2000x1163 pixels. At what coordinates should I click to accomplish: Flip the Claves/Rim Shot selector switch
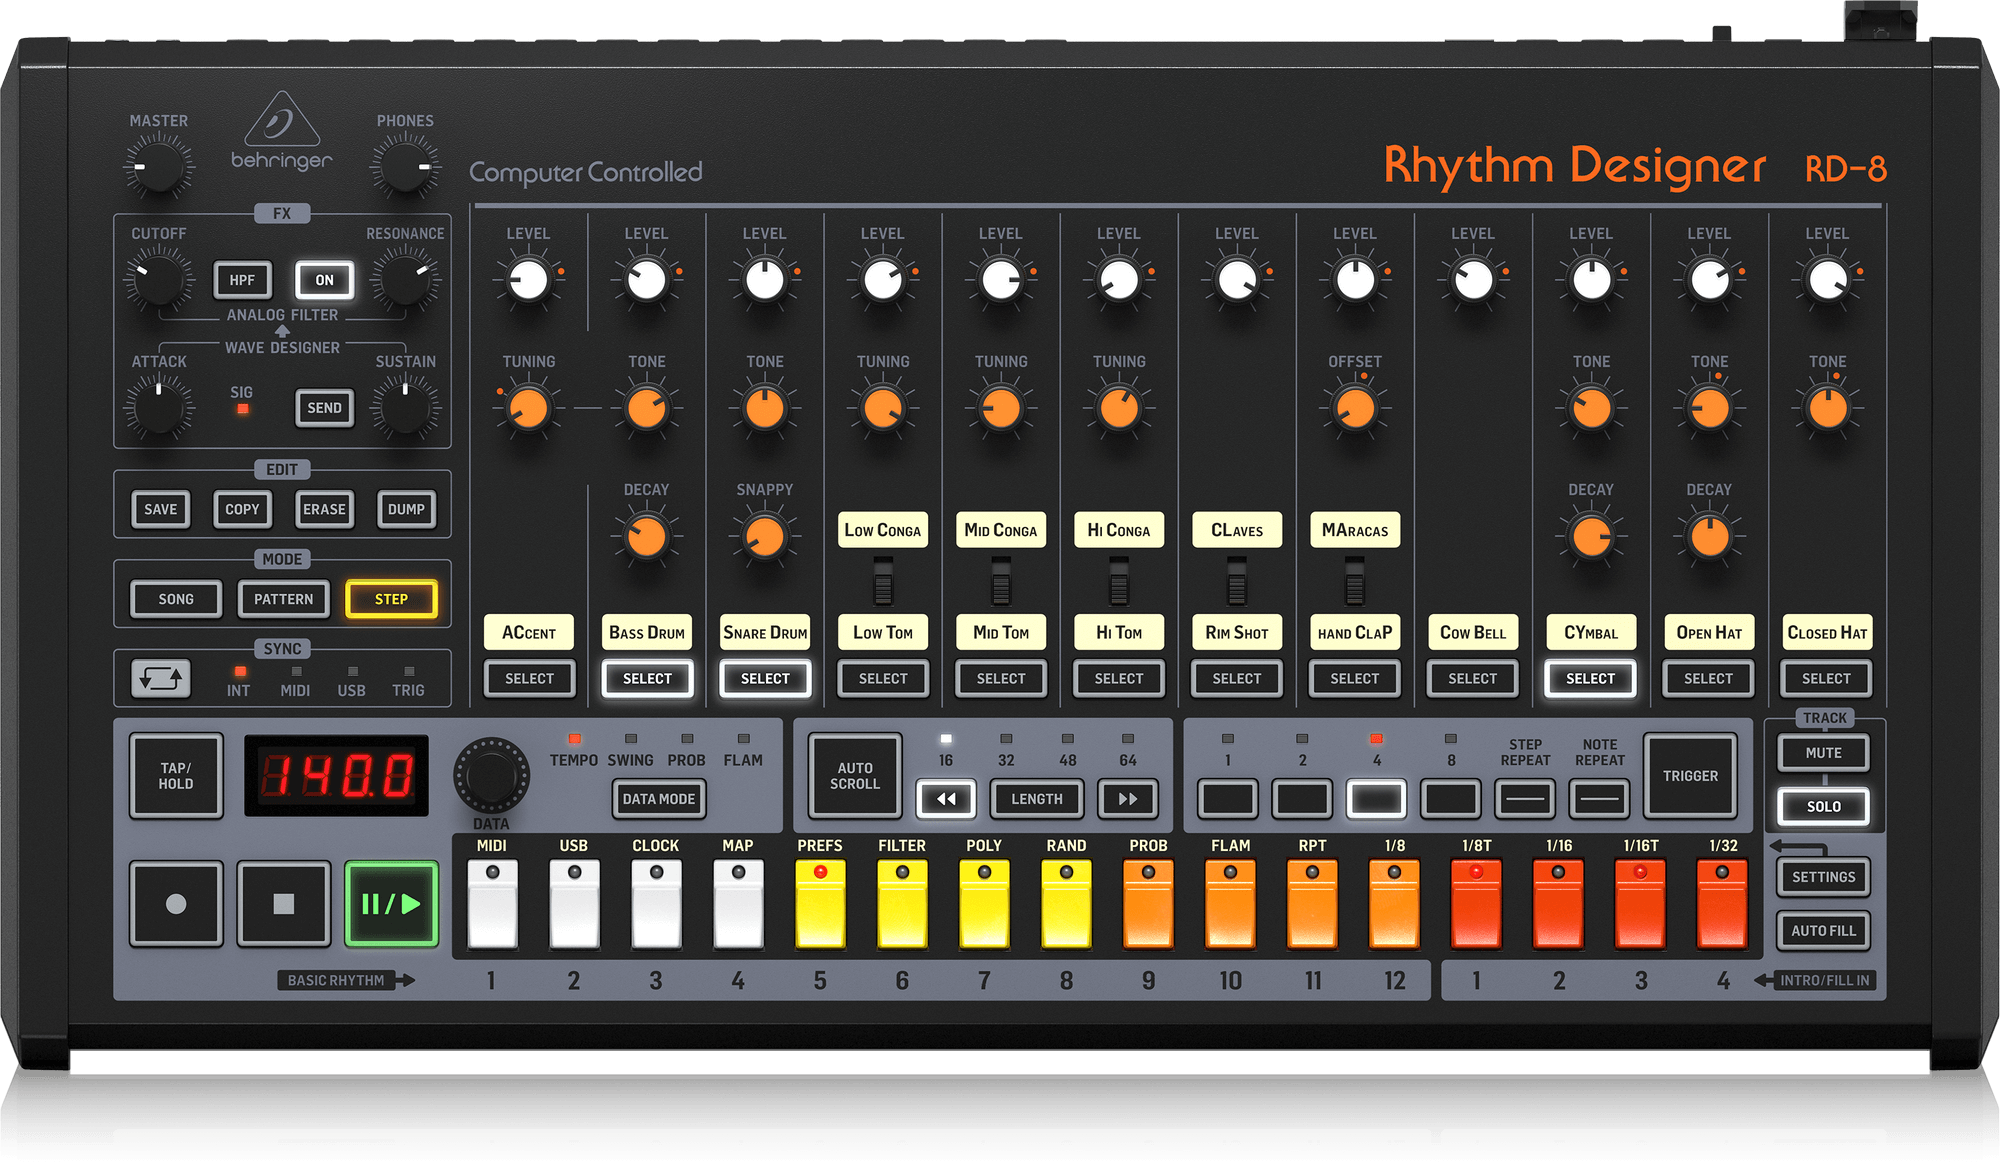[1237, 581]
